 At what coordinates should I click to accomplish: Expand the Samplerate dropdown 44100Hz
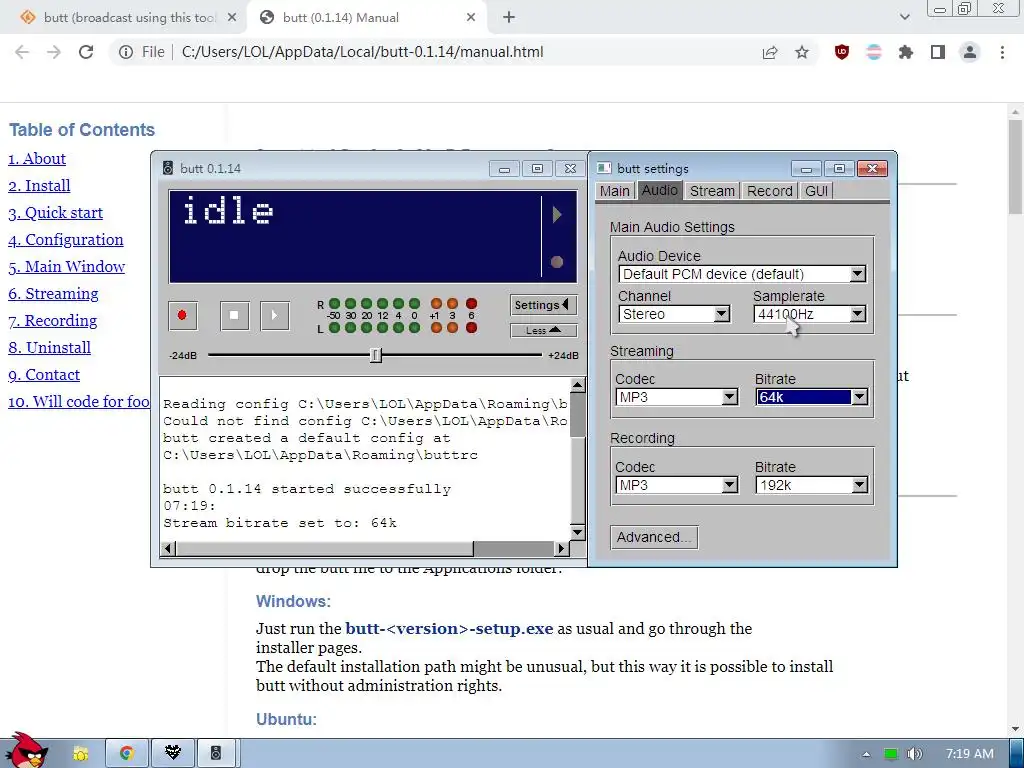(810, 314)
